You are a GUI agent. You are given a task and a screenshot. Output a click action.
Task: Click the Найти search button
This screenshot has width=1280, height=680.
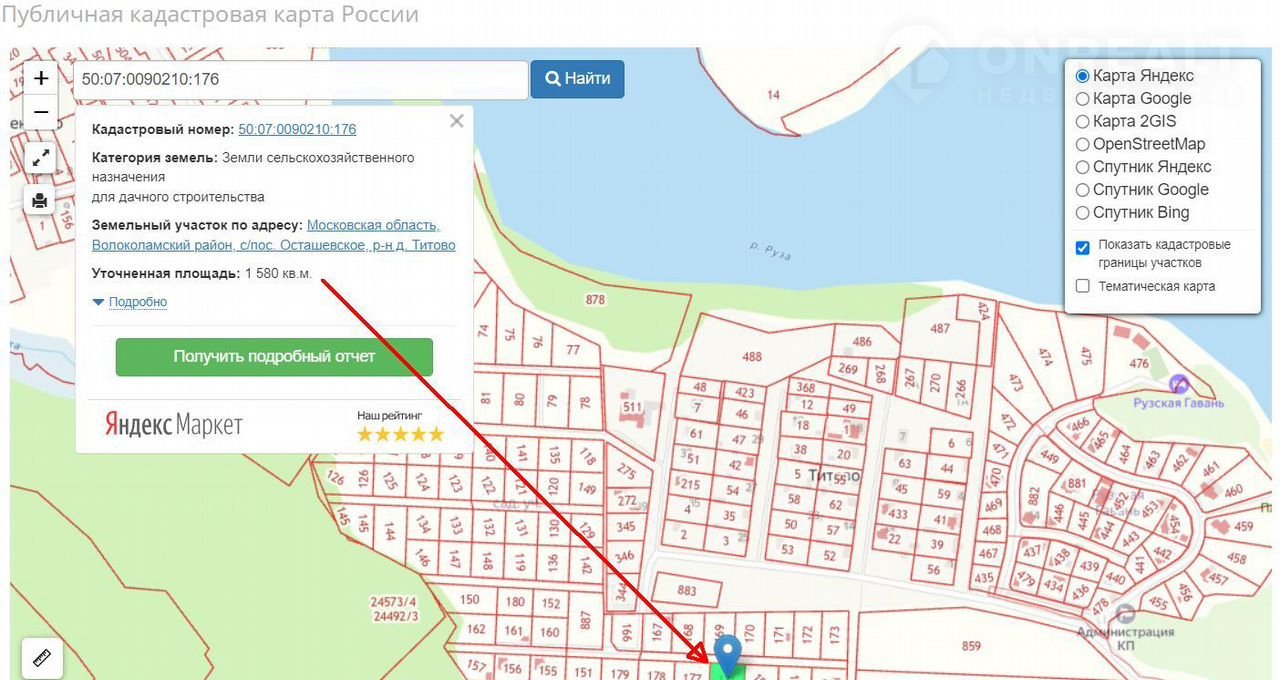pos(577,79)
